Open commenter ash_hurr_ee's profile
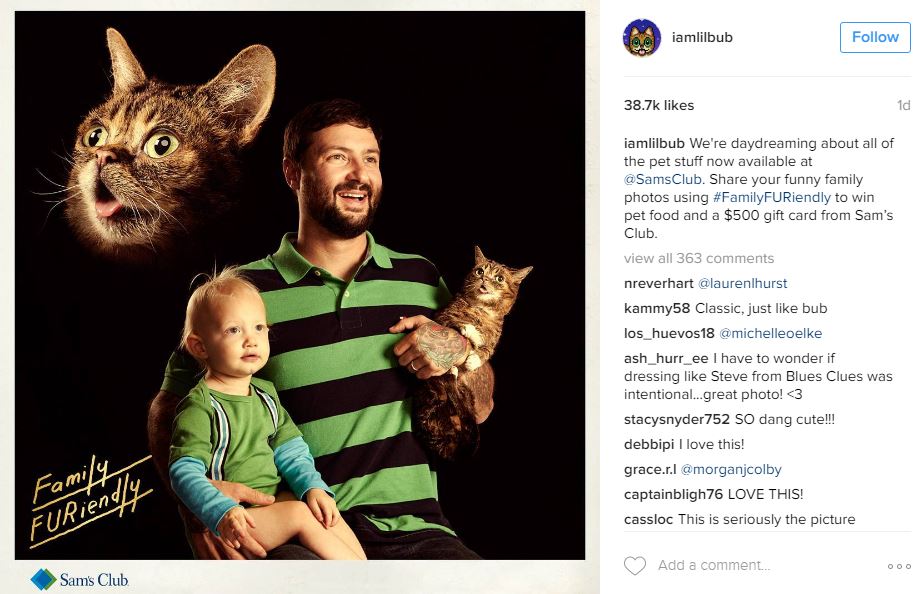 (666, 359)
